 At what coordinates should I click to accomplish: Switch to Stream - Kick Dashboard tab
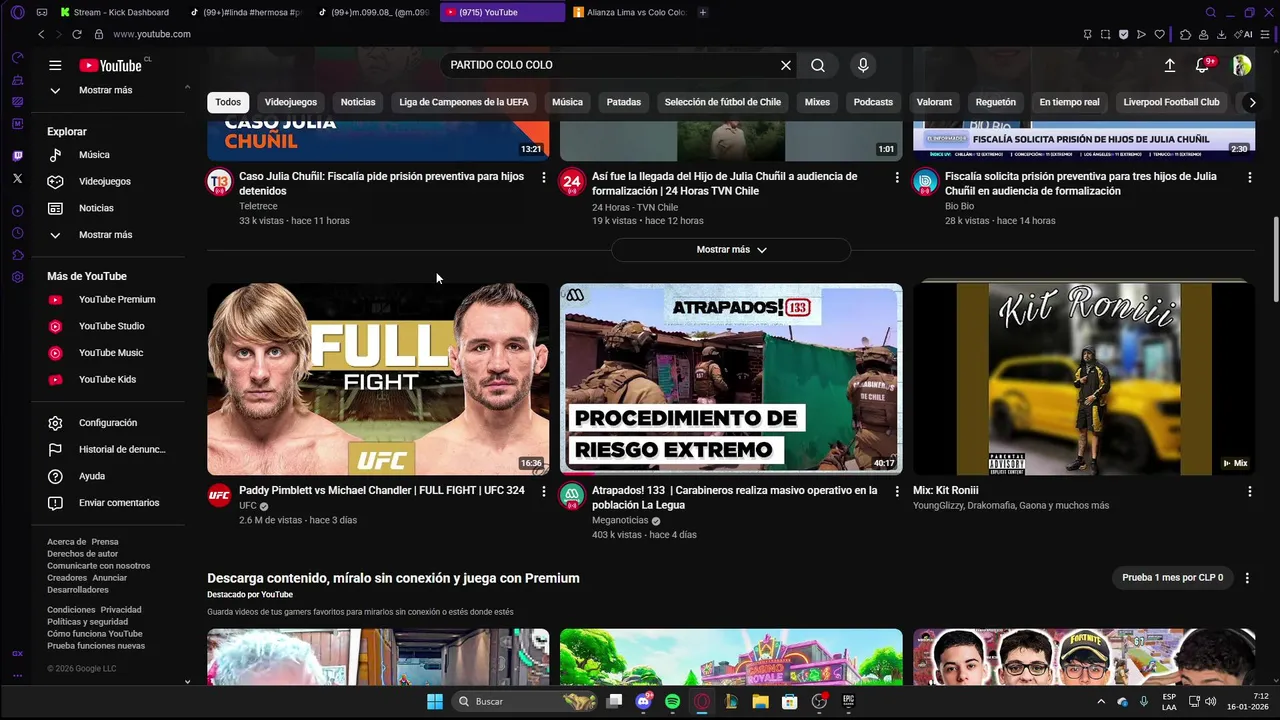coord(120,12)
